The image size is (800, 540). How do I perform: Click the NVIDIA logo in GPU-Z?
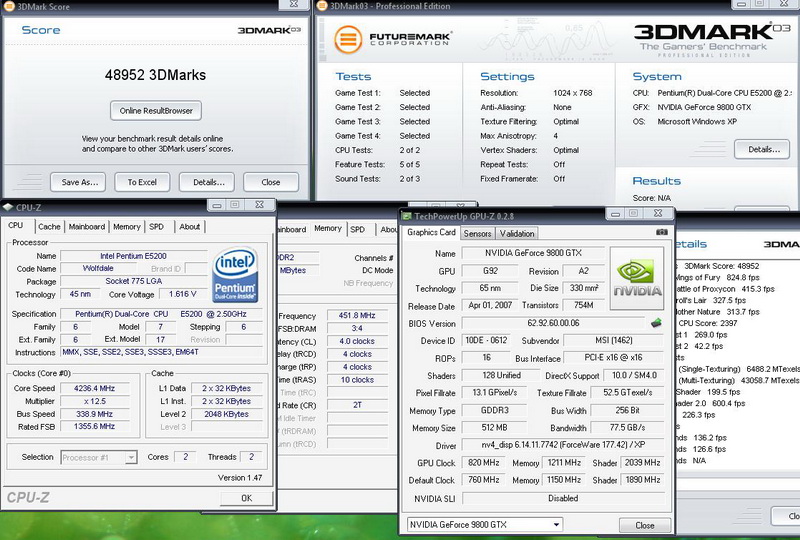[637, 278]
